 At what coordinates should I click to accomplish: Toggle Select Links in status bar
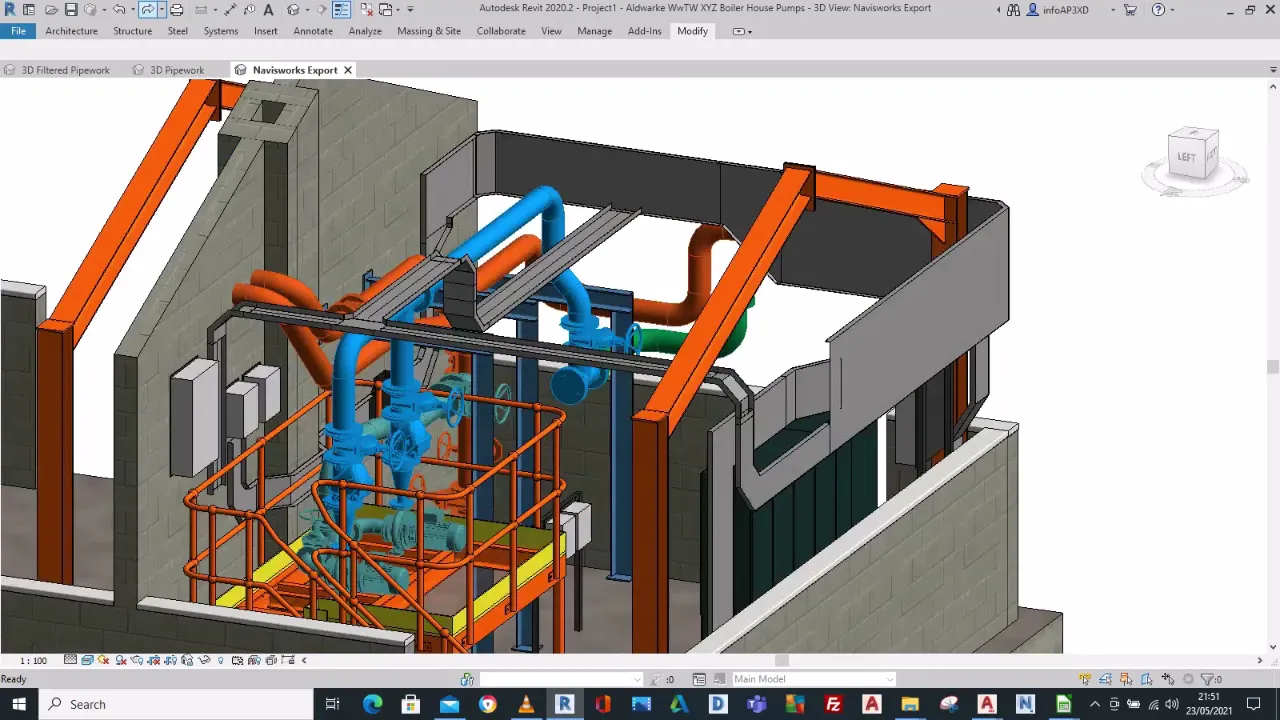[1084, 679]
